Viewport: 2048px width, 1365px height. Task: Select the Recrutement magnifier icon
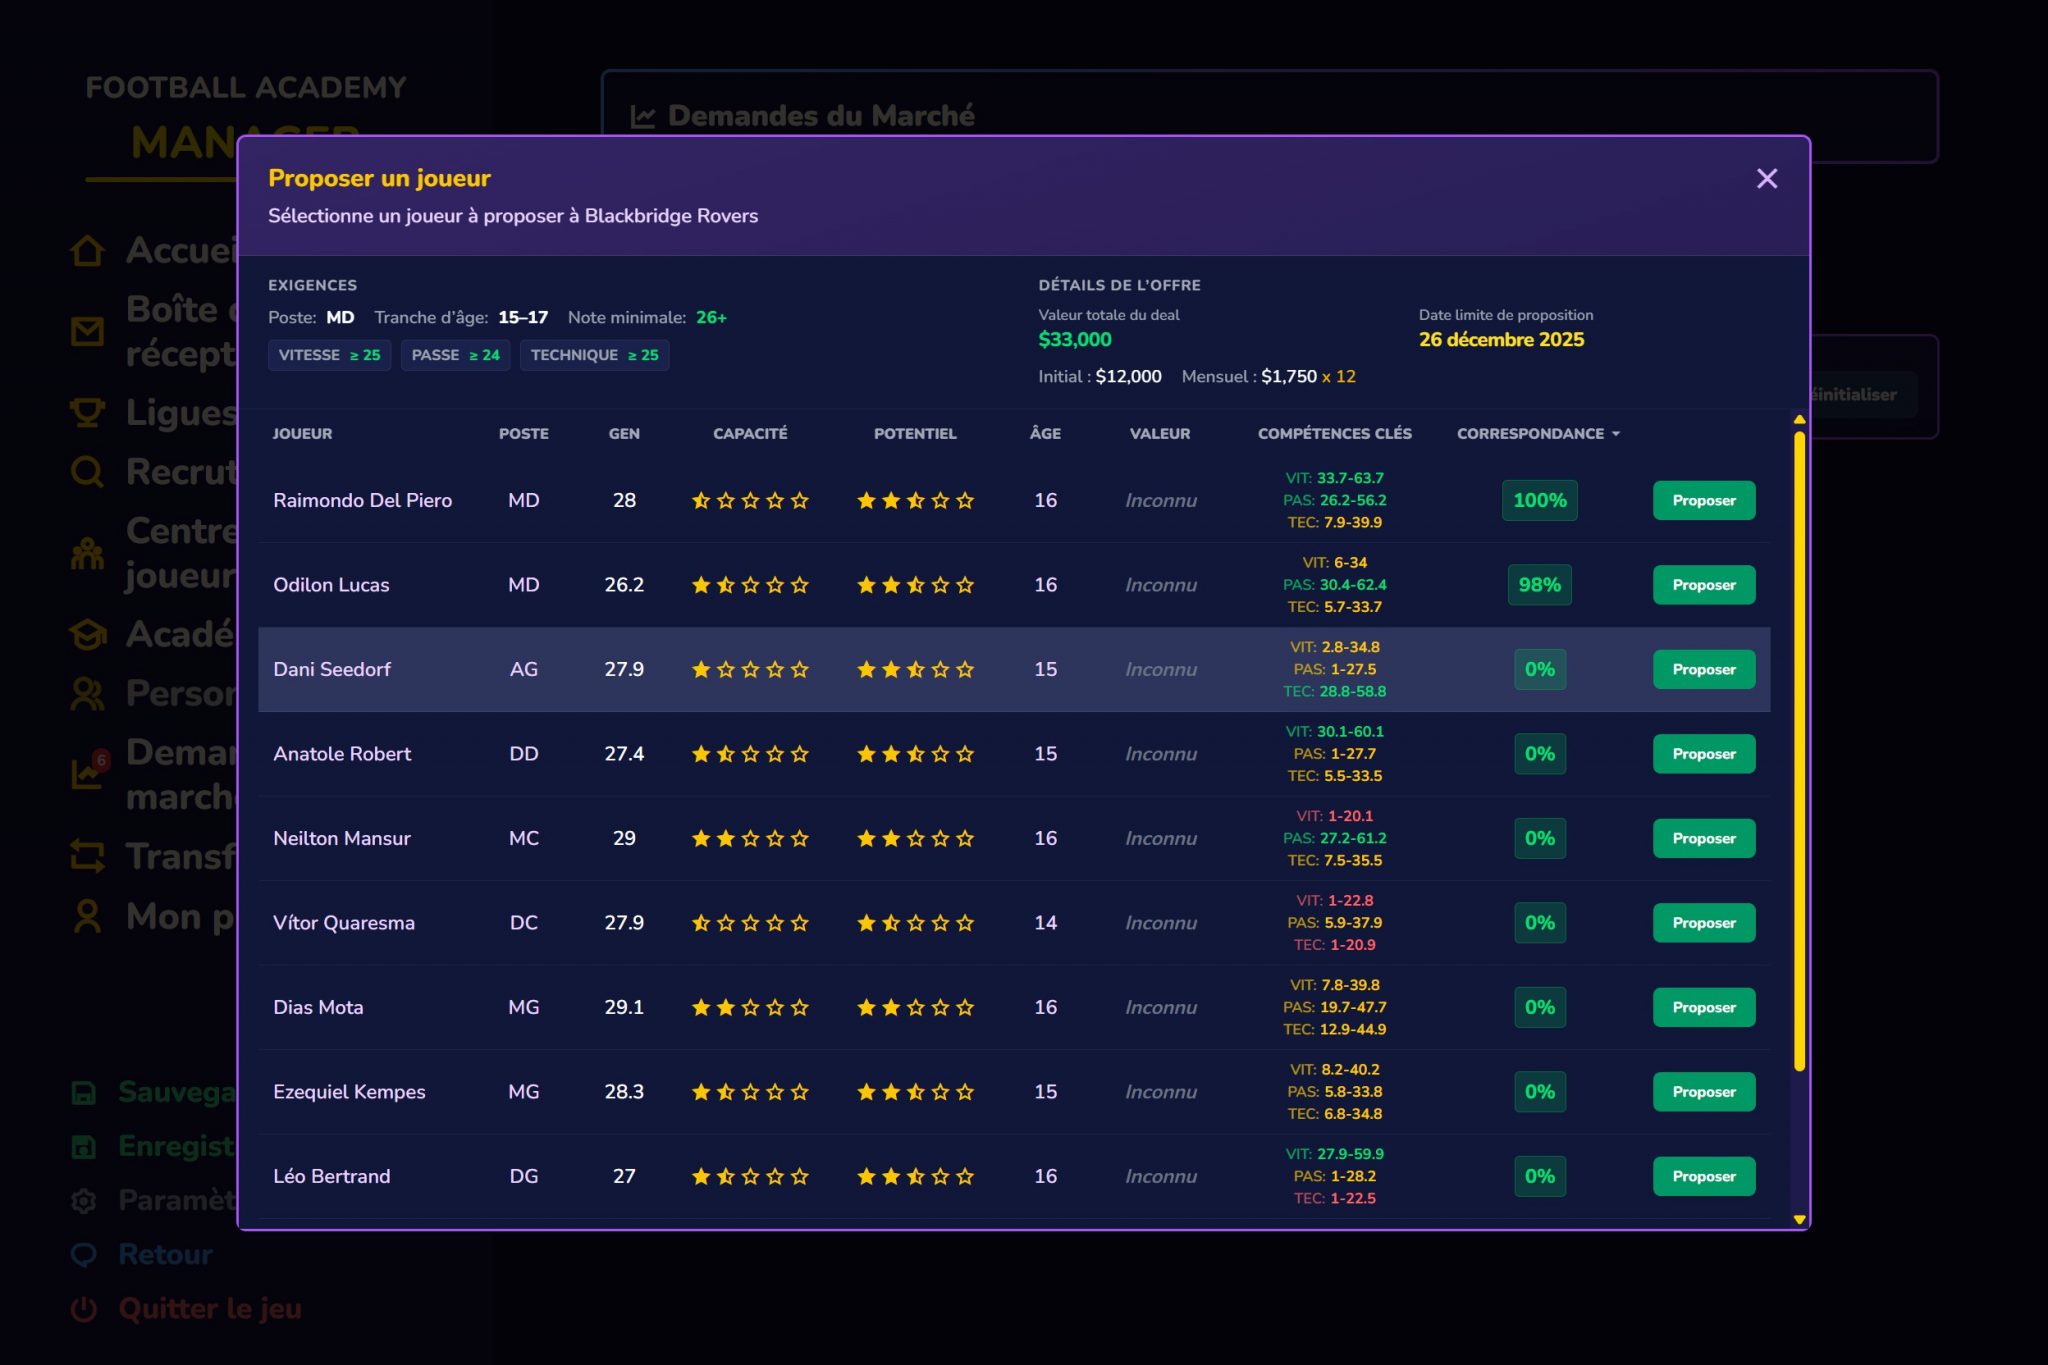(x=87, y=471)
